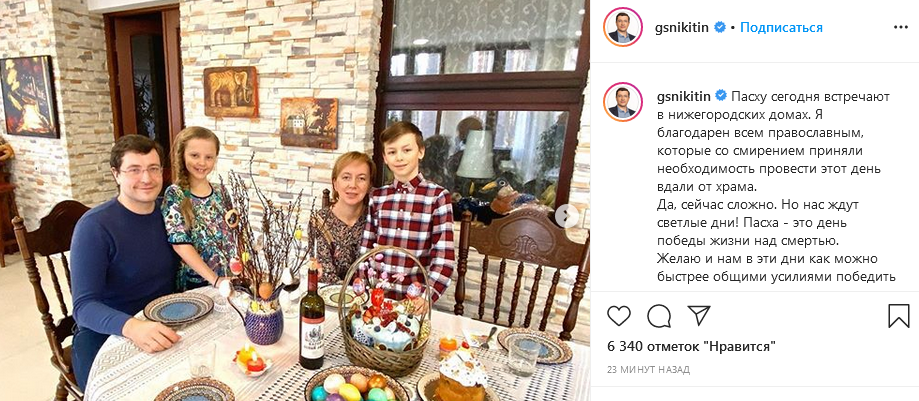Image resolution: width=919 pixels, height=401 pixels.
Task: Follow the account via Подписаться
Action: click(781, 28)
